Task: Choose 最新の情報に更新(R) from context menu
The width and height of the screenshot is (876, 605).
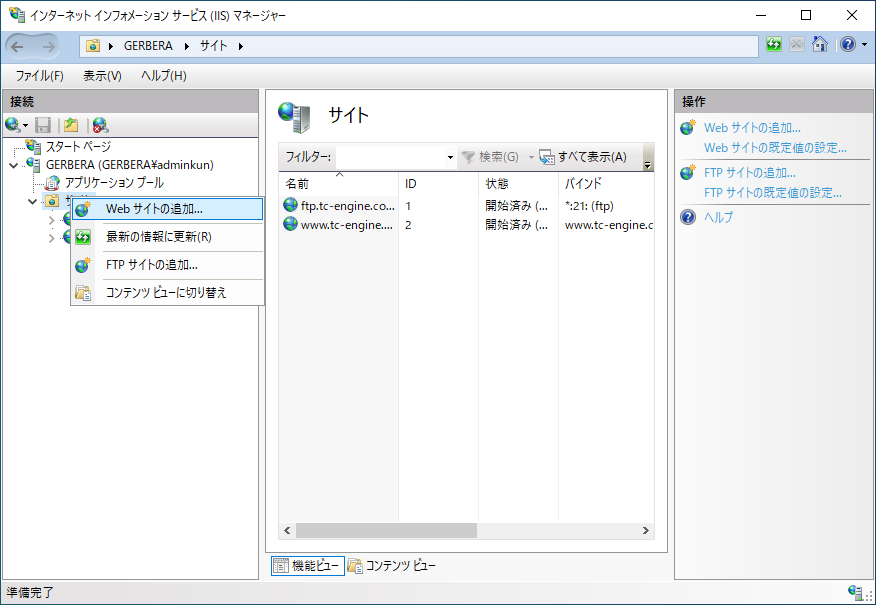Action: coord(167,237)
